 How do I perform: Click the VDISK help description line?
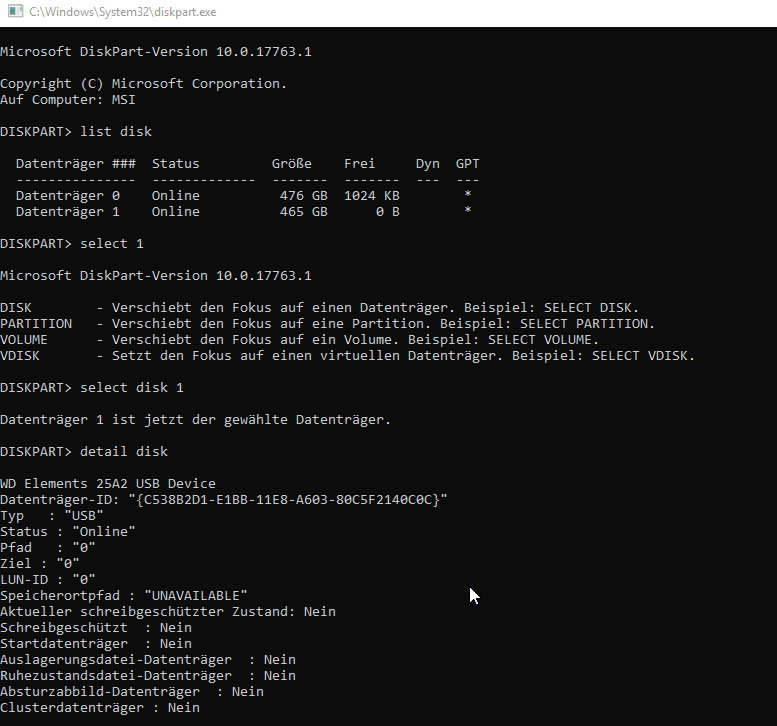347,355
